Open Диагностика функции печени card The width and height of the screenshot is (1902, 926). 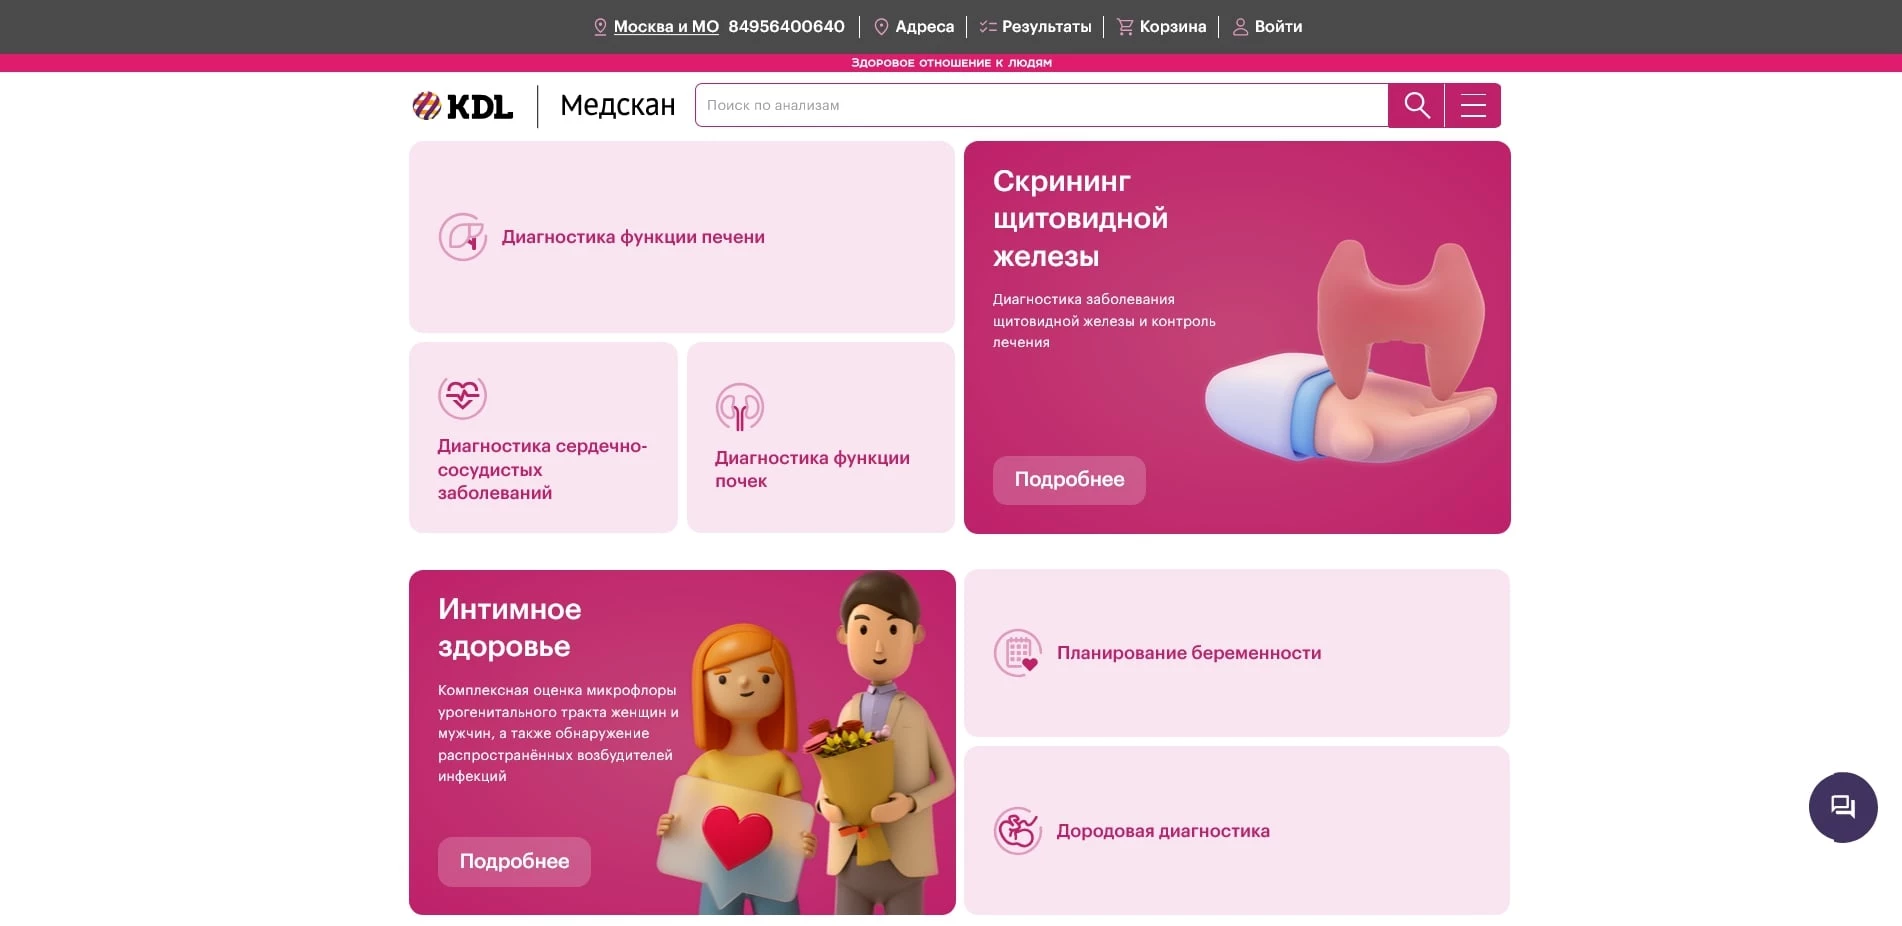click(682, 237)
